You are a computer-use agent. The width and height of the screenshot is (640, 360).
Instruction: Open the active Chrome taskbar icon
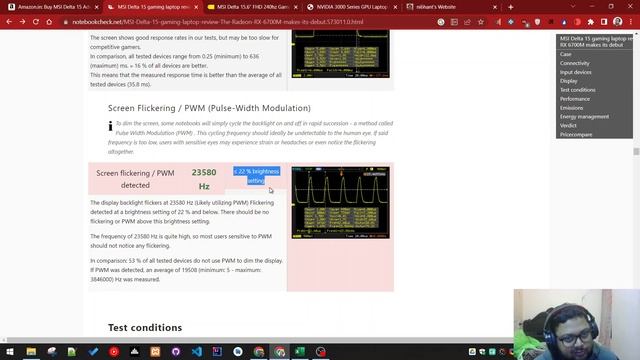click(280, 351)
